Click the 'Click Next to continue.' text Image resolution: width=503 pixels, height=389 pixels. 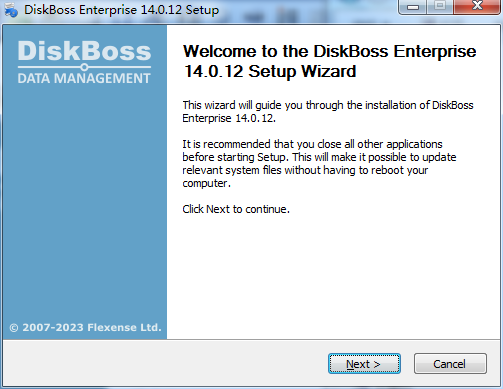tap(236, 209)
